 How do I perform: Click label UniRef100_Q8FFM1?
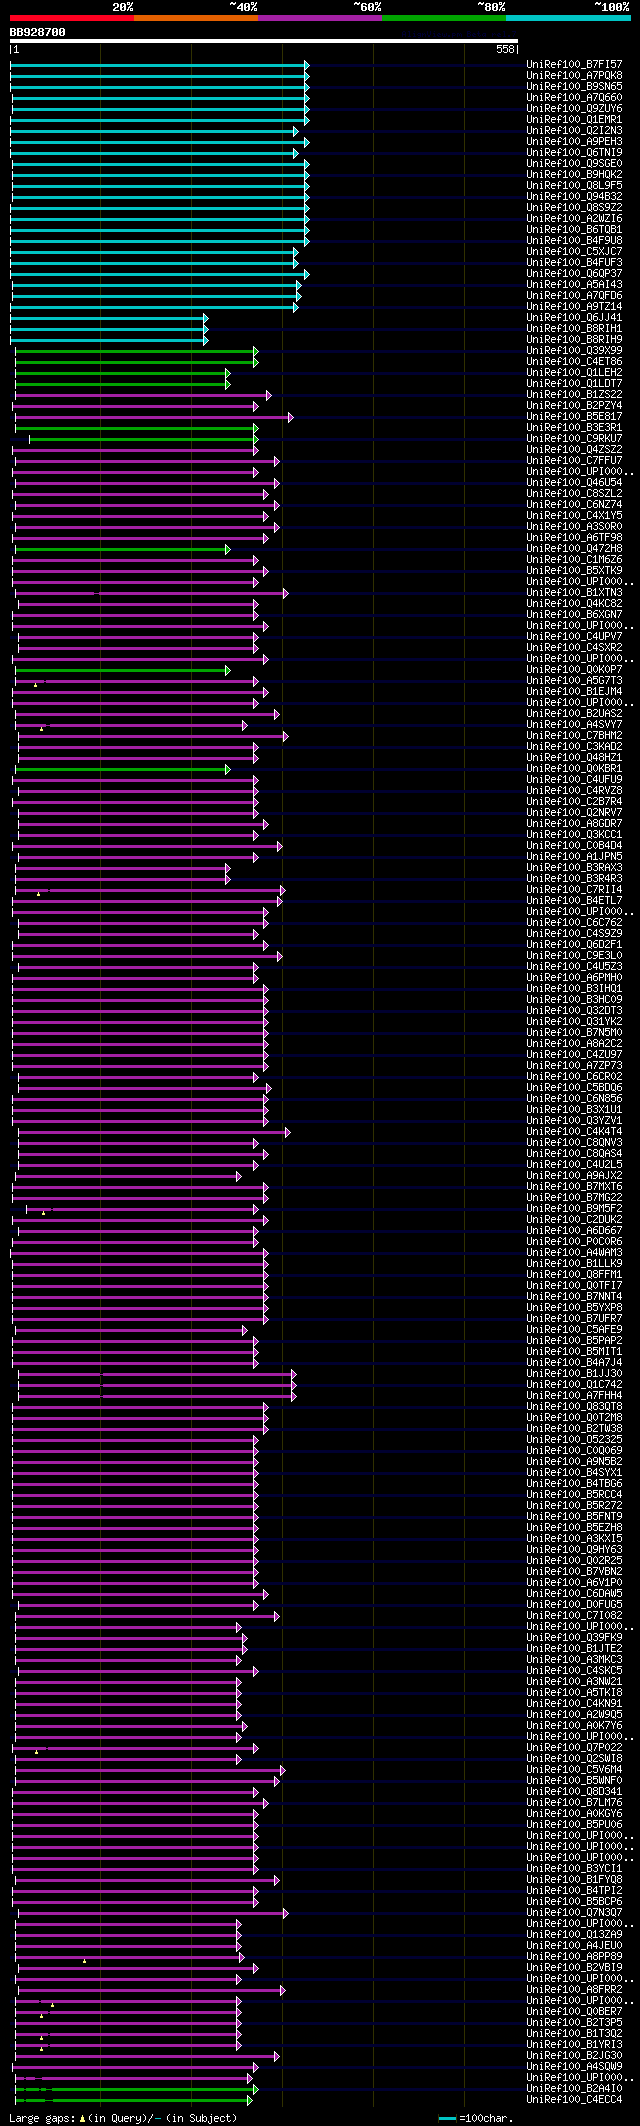(574, 1274)
